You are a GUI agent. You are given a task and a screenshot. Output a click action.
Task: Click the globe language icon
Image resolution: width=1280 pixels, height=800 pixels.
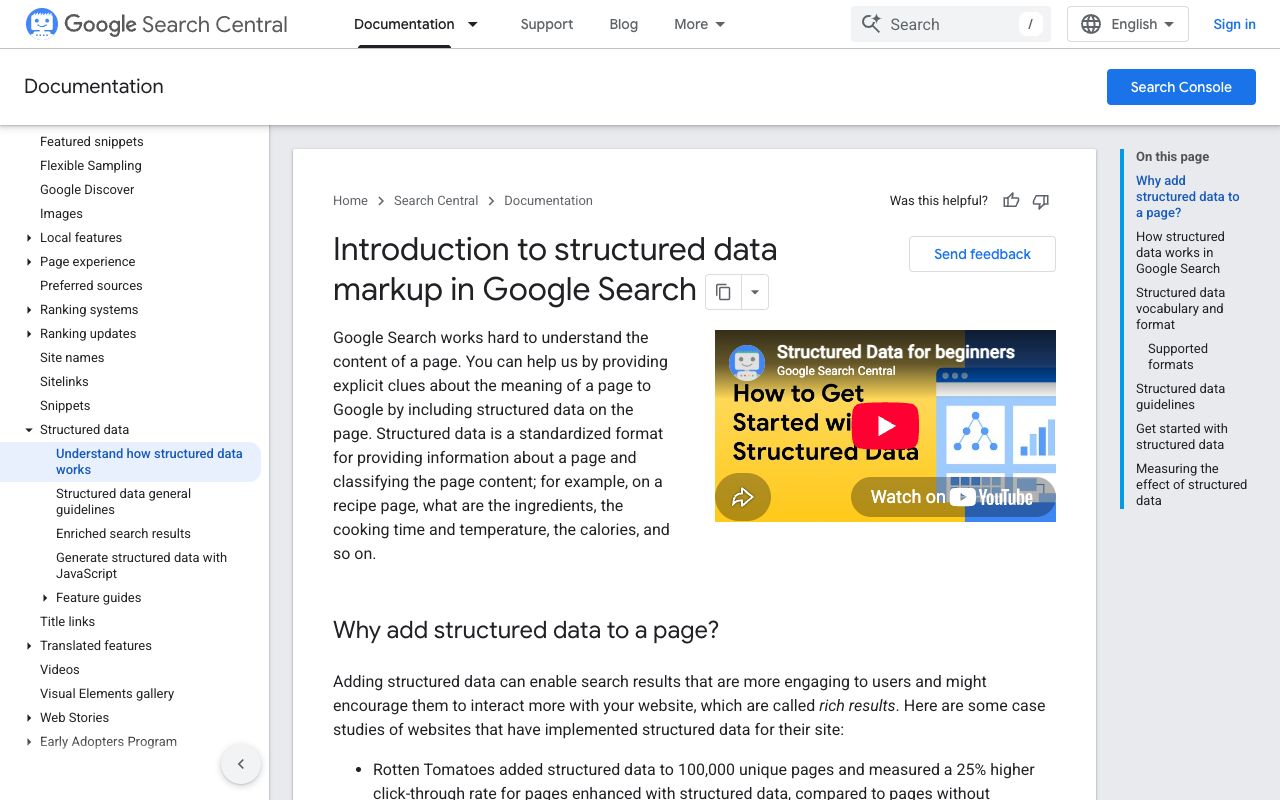coord(1091,24)
